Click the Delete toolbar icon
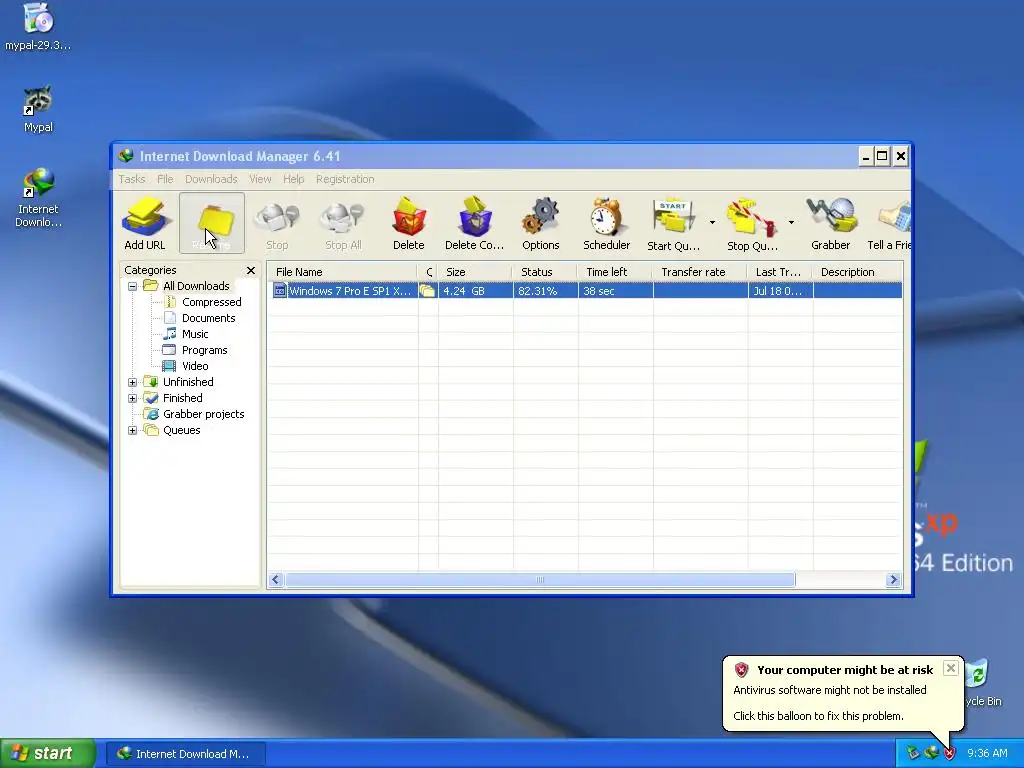Viewport: 1024px width, 768px height. [x=409, y=223]
